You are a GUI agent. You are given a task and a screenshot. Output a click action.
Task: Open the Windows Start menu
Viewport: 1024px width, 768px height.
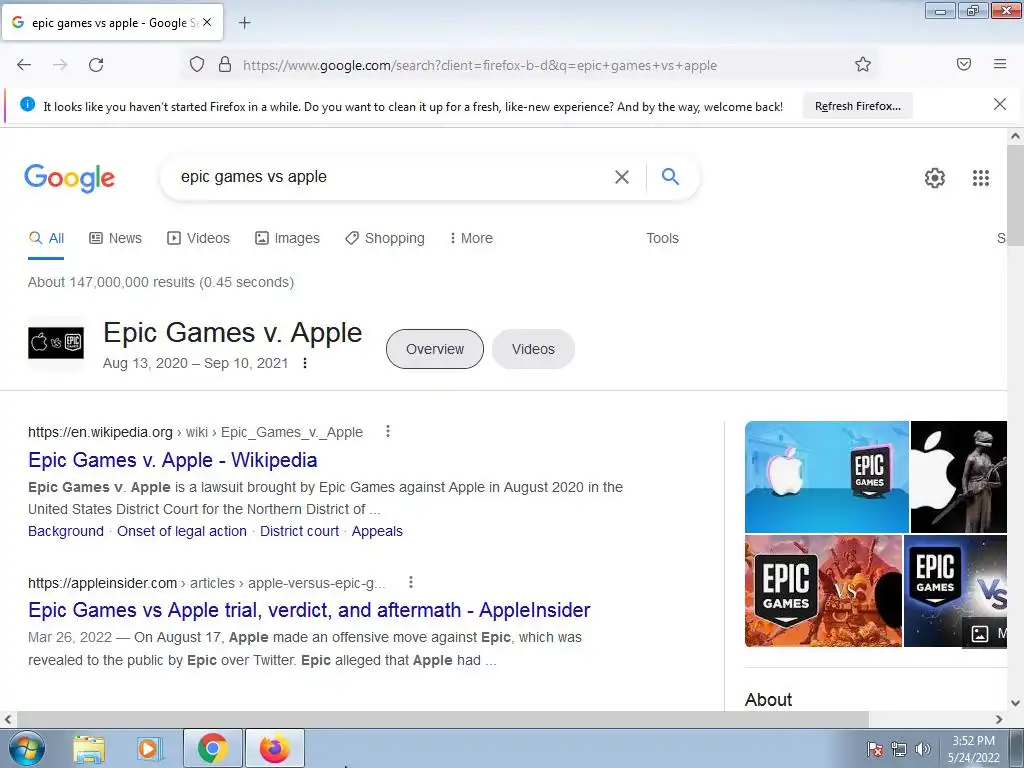tap(25, 748)
